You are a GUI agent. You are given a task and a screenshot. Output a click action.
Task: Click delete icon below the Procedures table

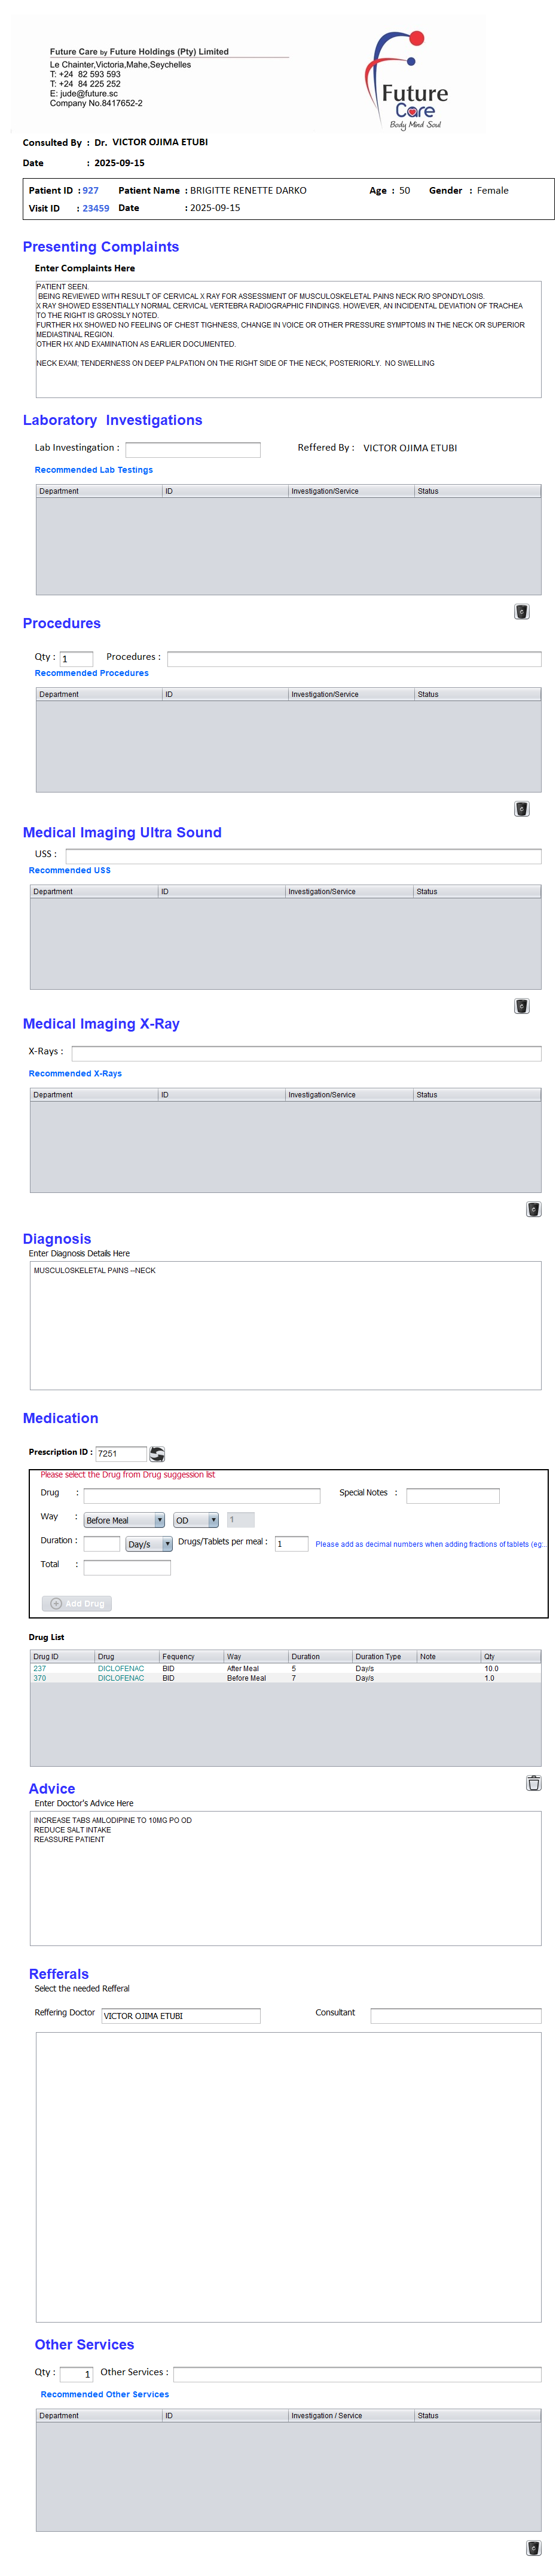[521, 808]
